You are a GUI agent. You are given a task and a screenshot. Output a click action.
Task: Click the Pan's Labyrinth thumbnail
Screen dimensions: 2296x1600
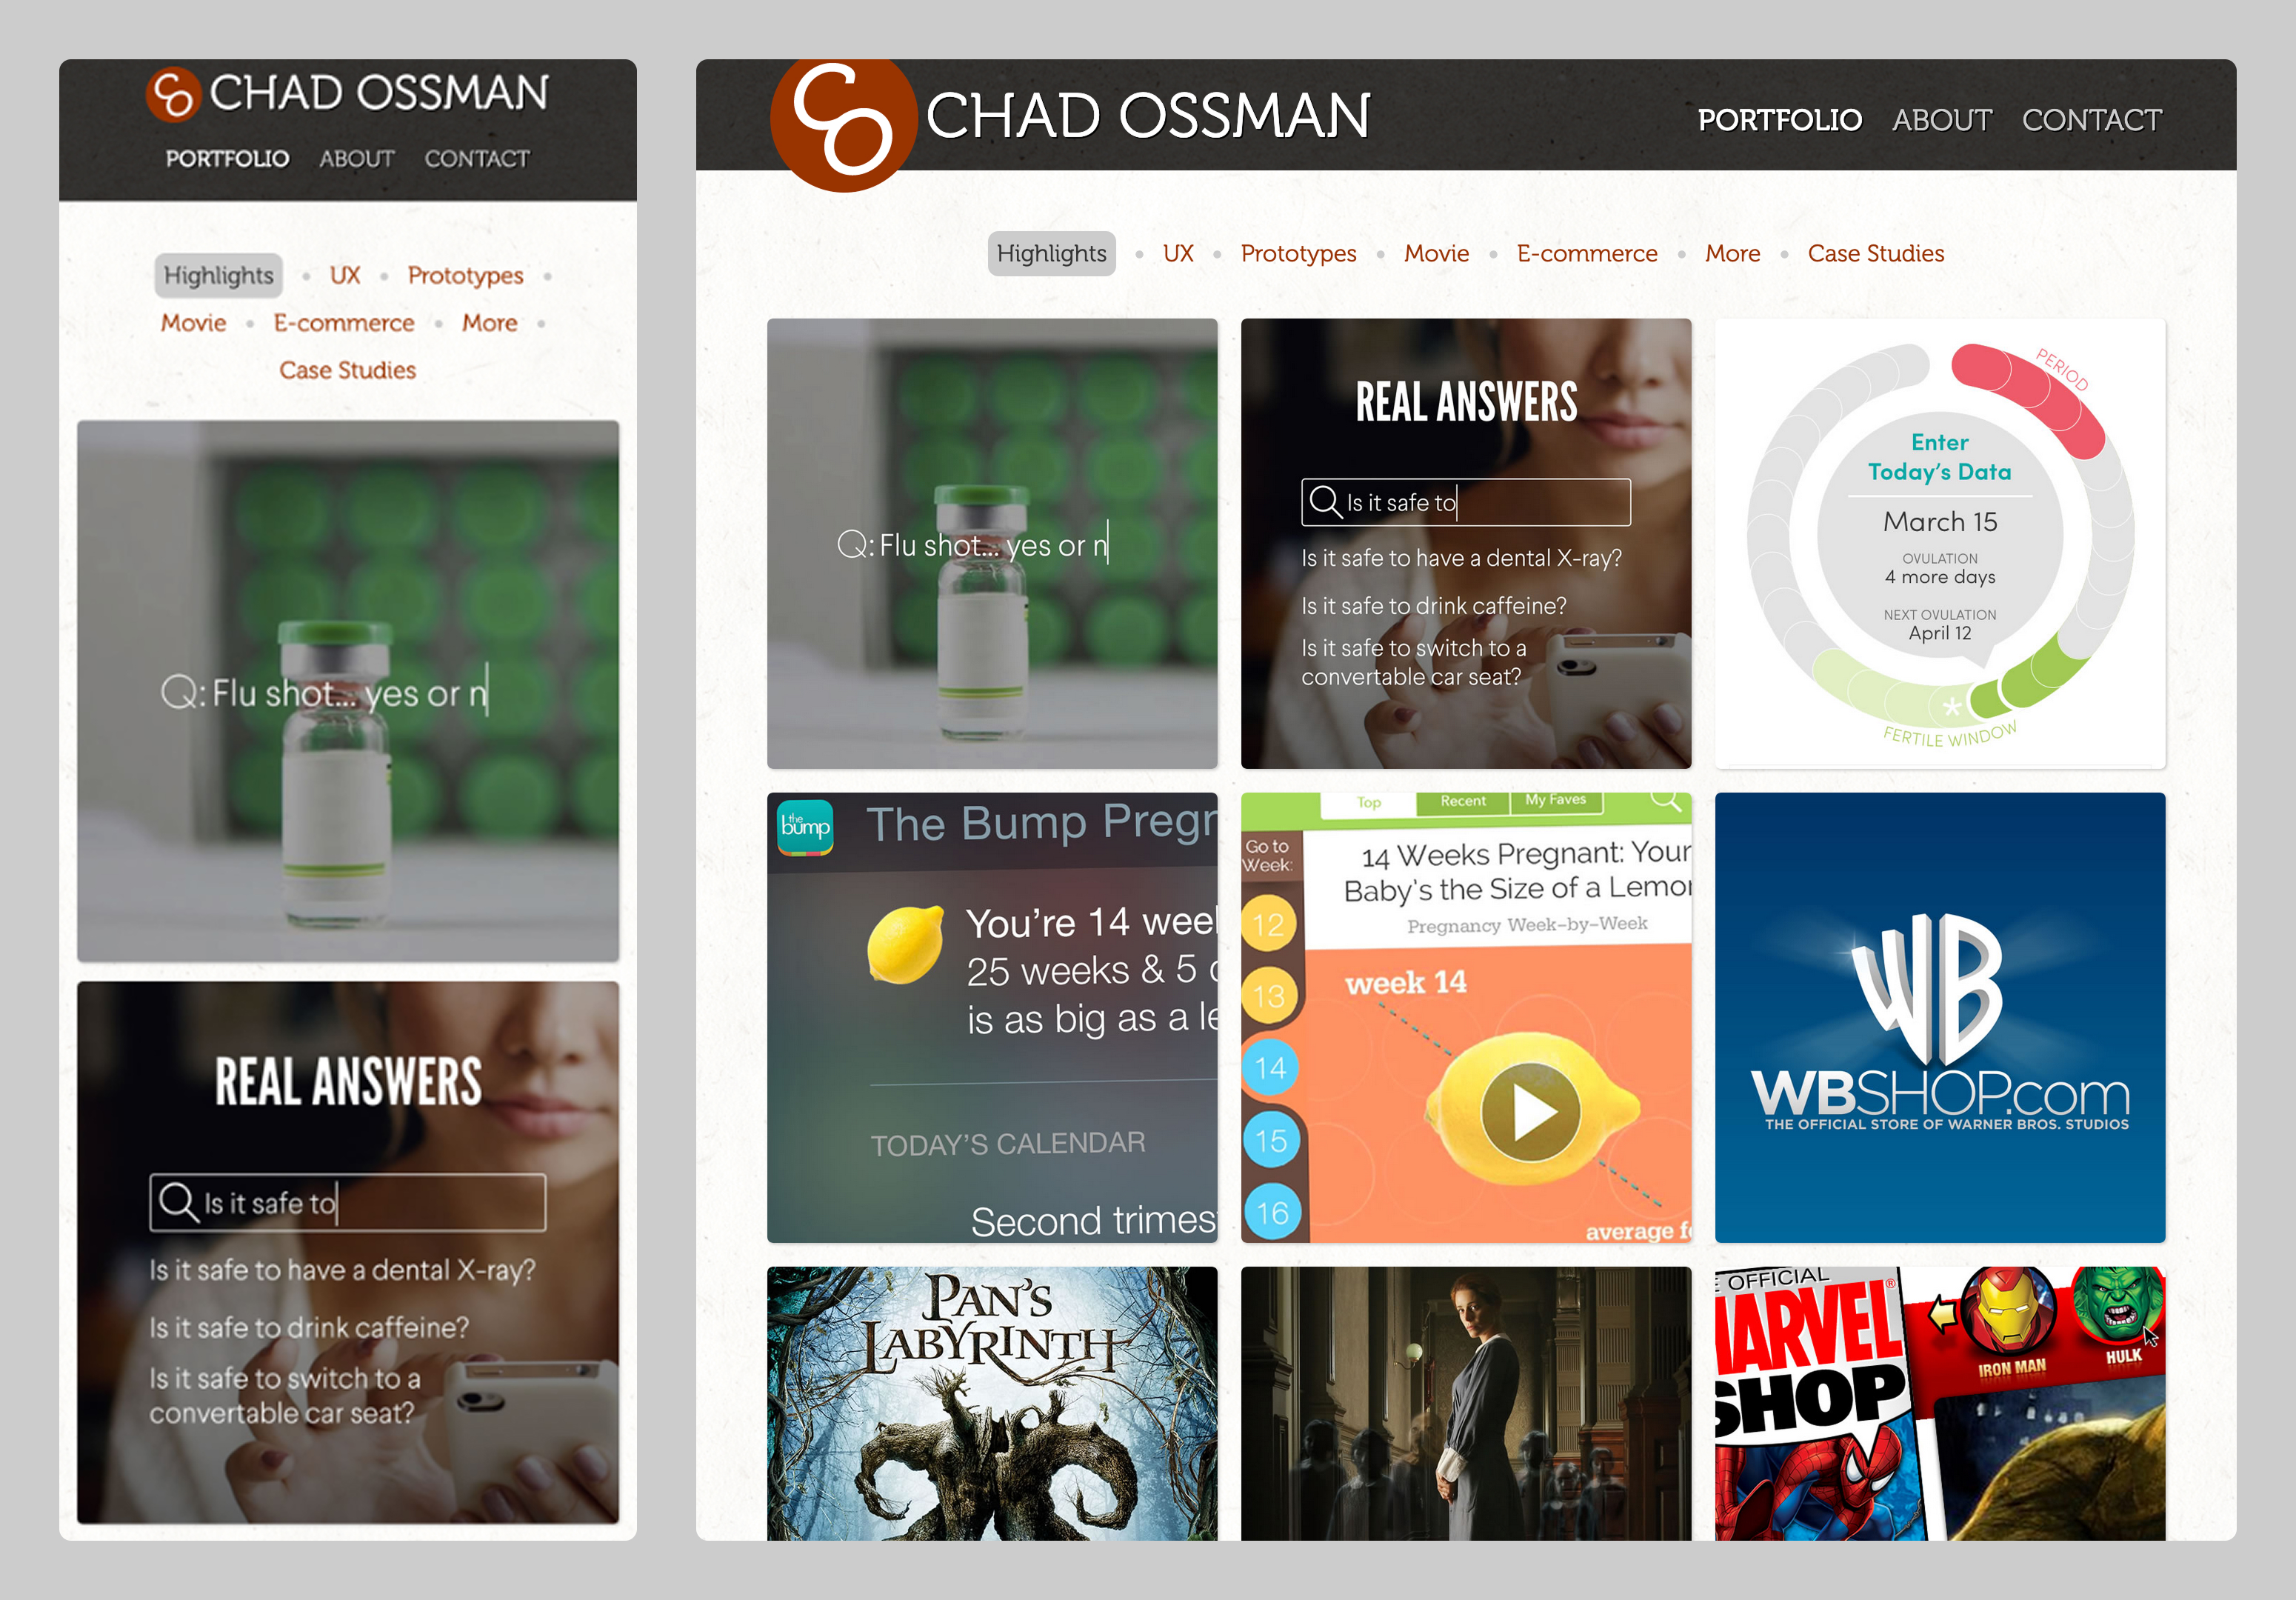(x=991, y=1400)
